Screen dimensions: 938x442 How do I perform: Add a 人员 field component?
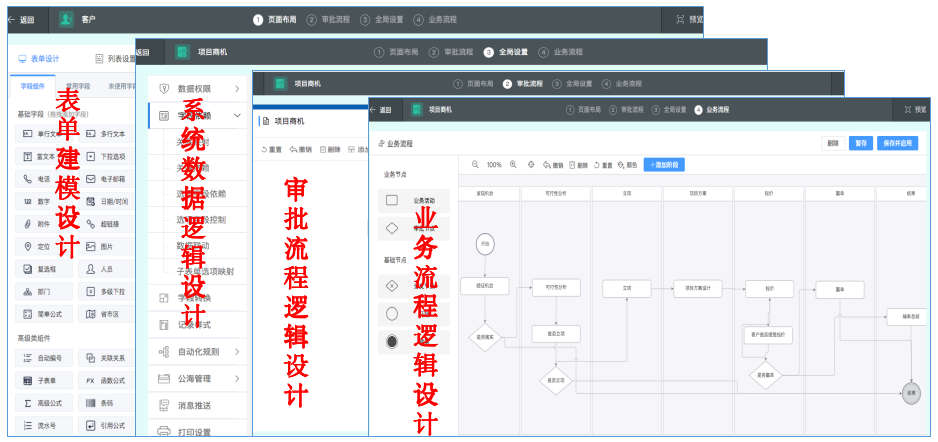pyautogui.click(x=106, y=269)
